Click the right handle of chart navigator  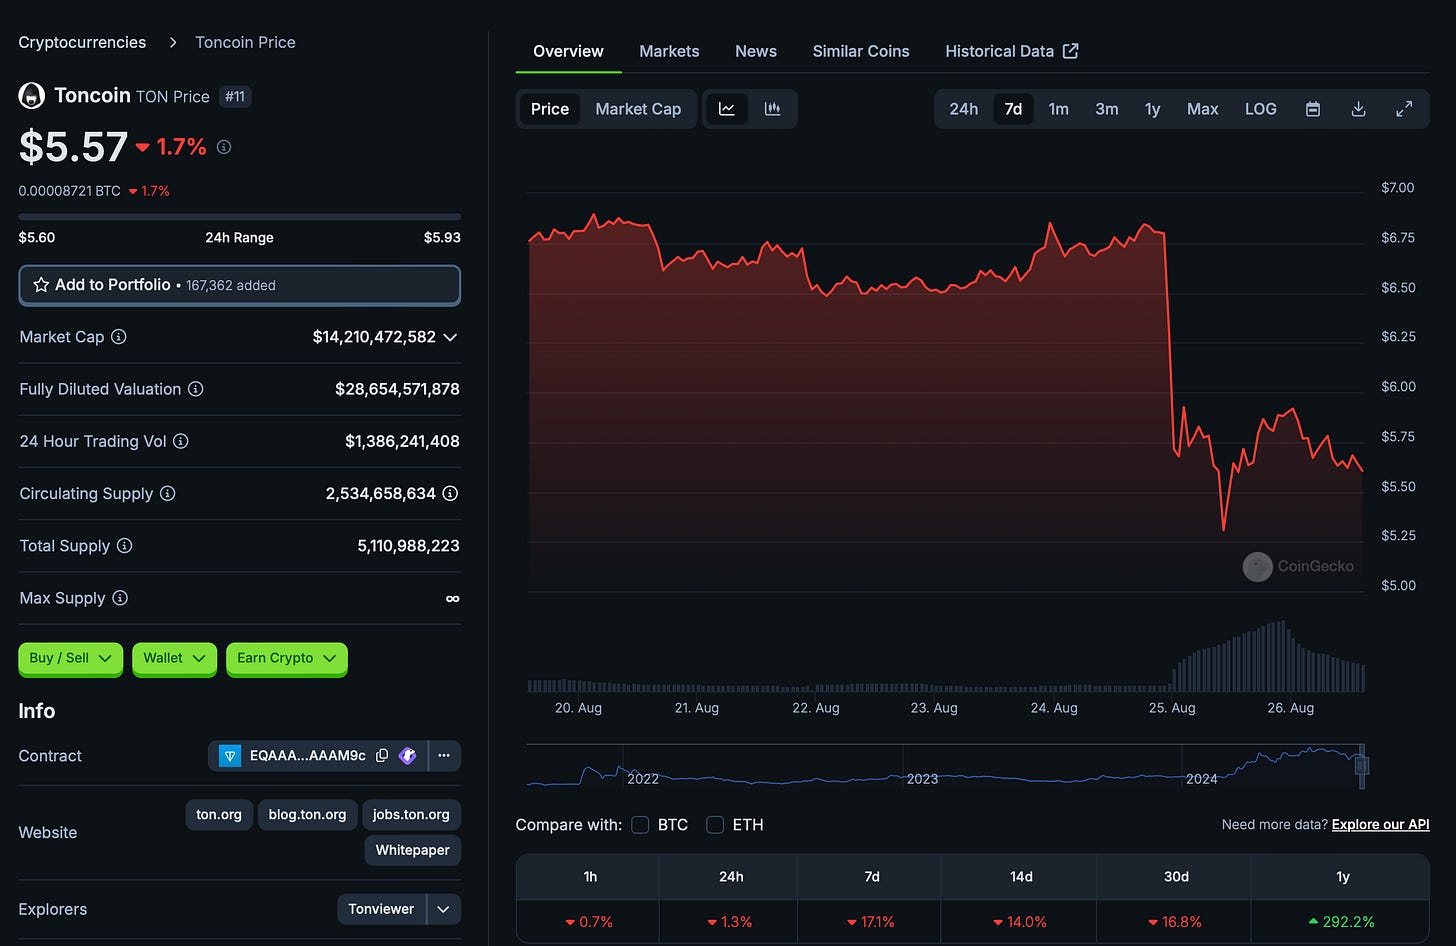click(x=1362, y=766)
